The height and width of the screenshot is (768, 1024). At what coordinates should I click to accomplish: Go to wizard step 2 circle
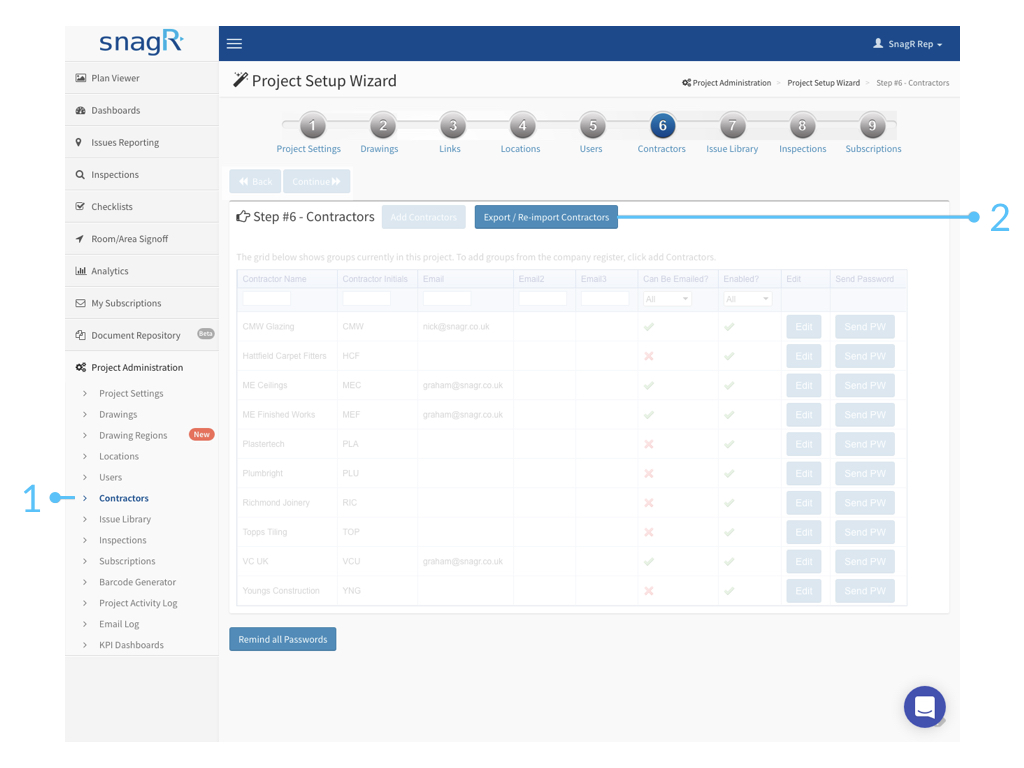click(x=383, y=125)
